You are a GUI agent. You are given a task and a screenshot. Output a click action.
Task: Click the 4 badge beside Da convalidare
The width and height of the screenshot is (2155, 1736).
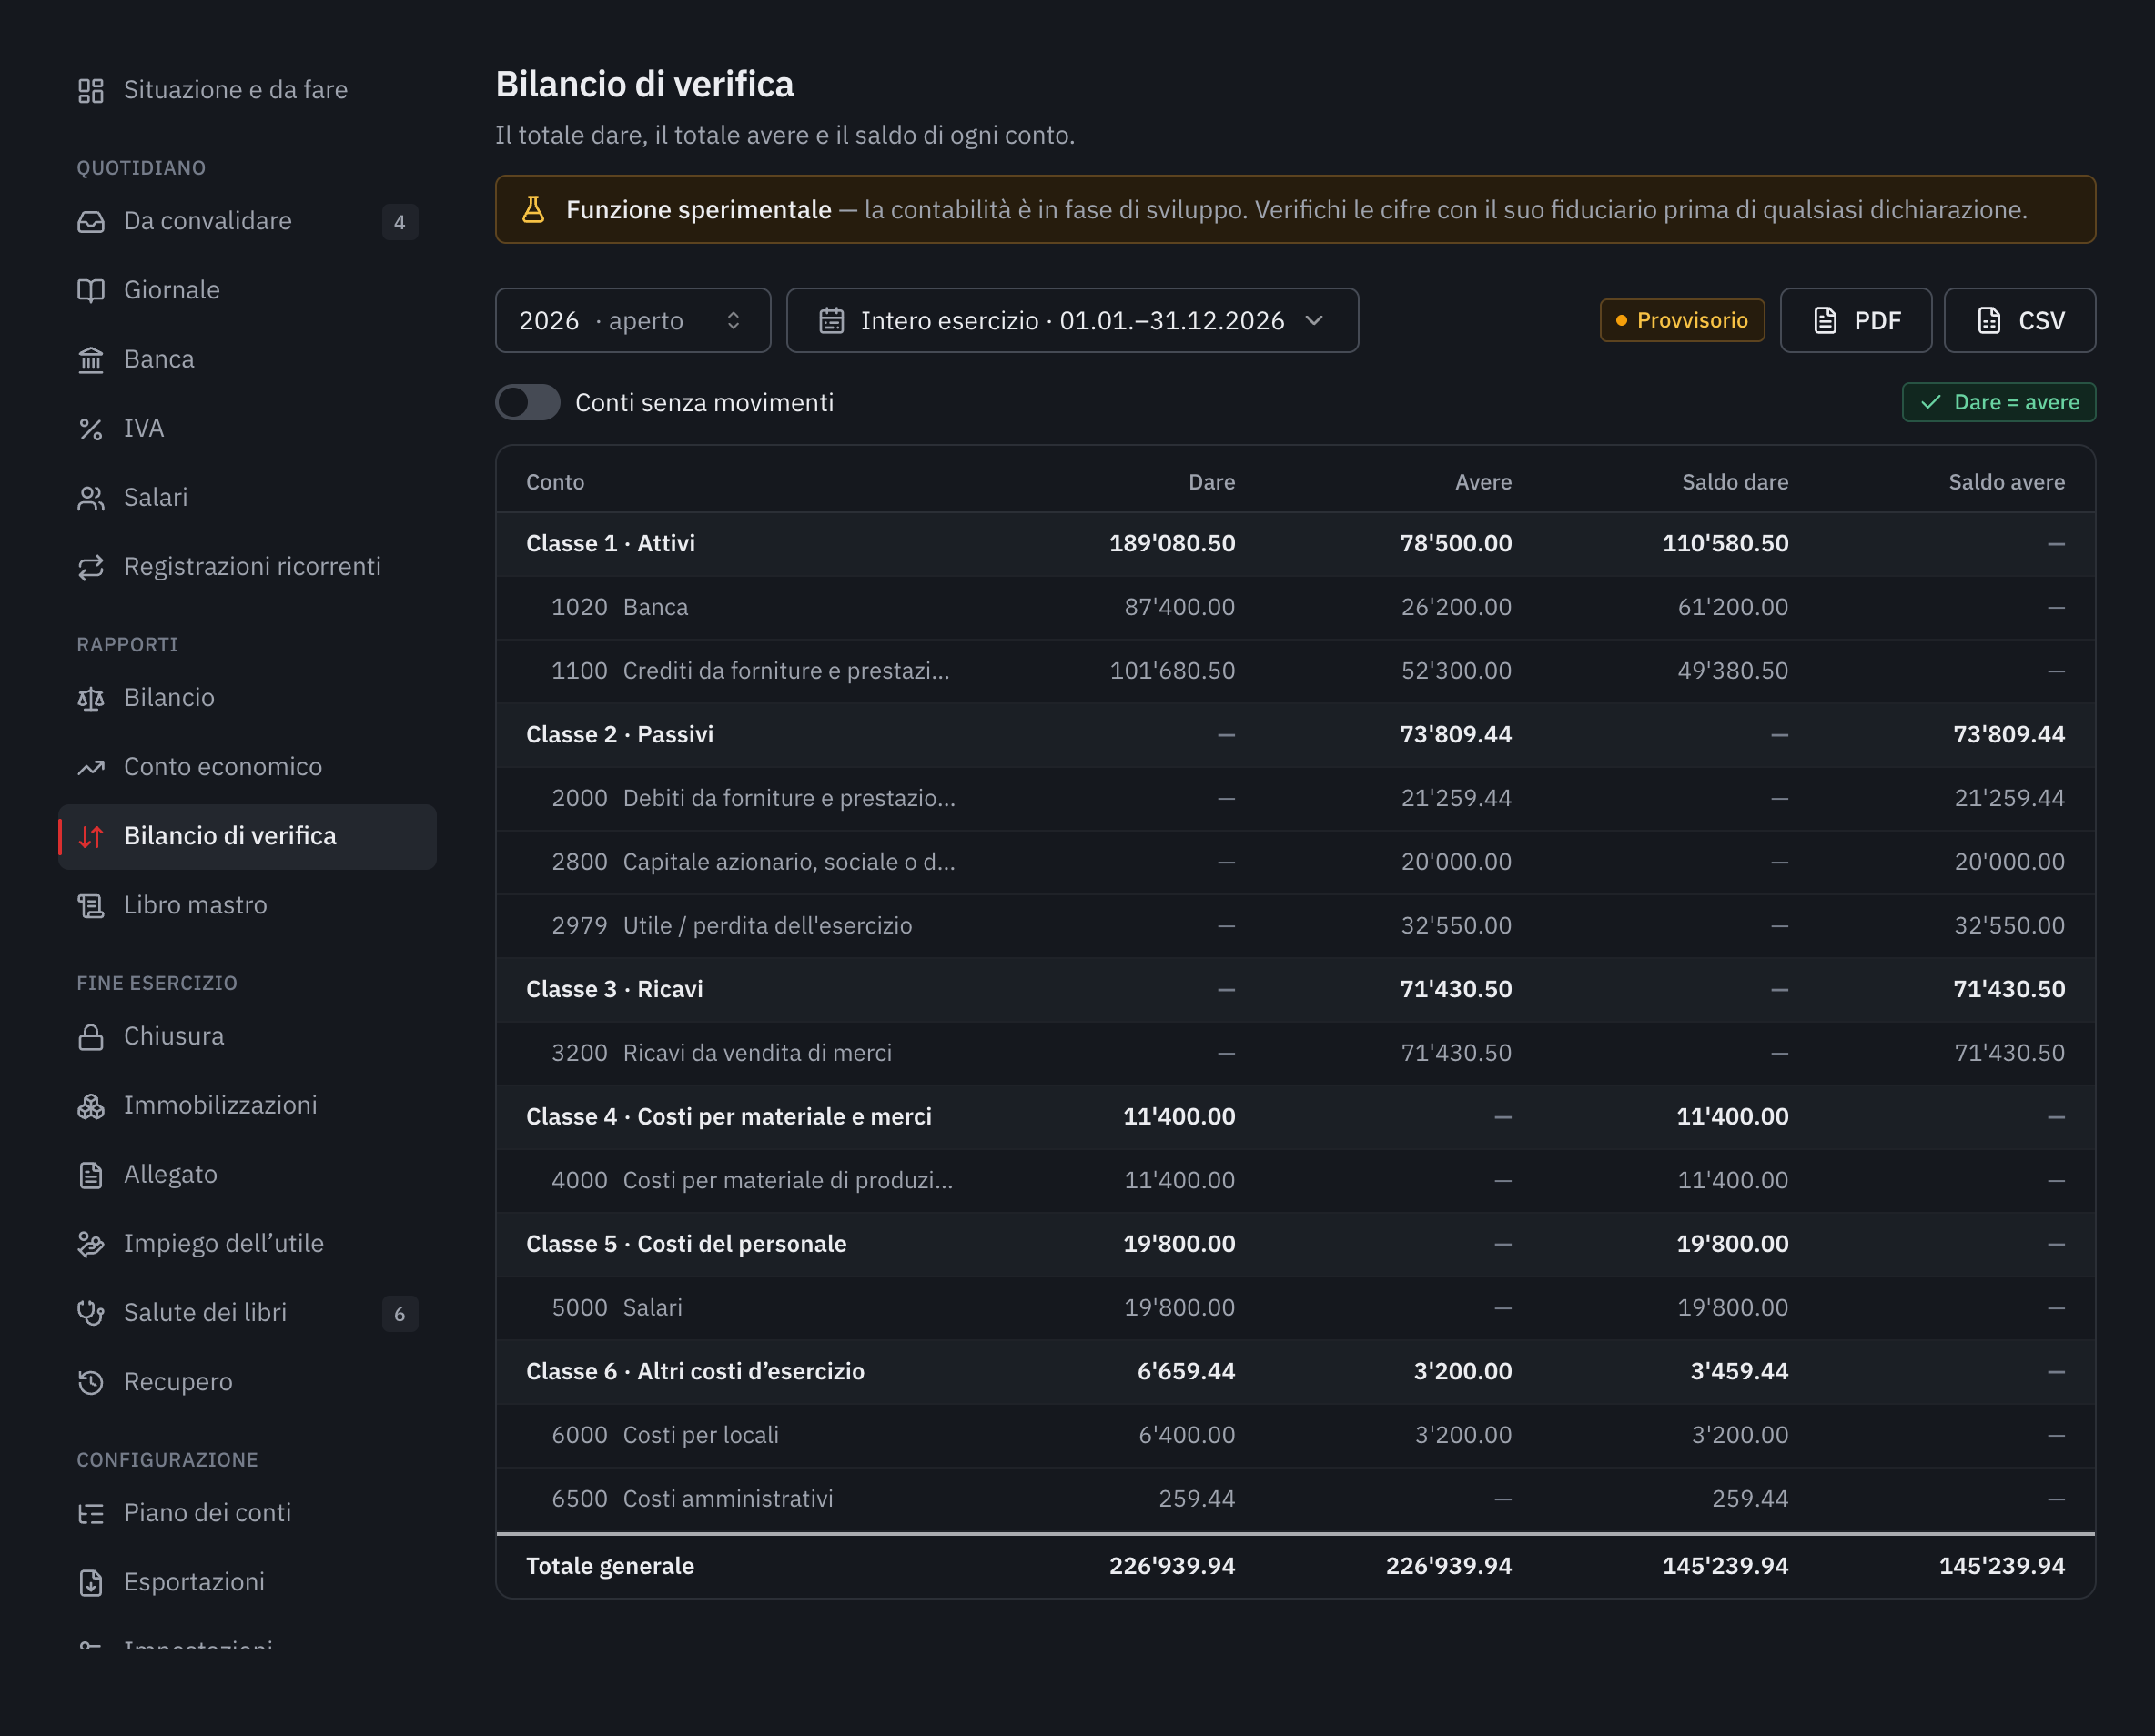(x=400, y=222)
